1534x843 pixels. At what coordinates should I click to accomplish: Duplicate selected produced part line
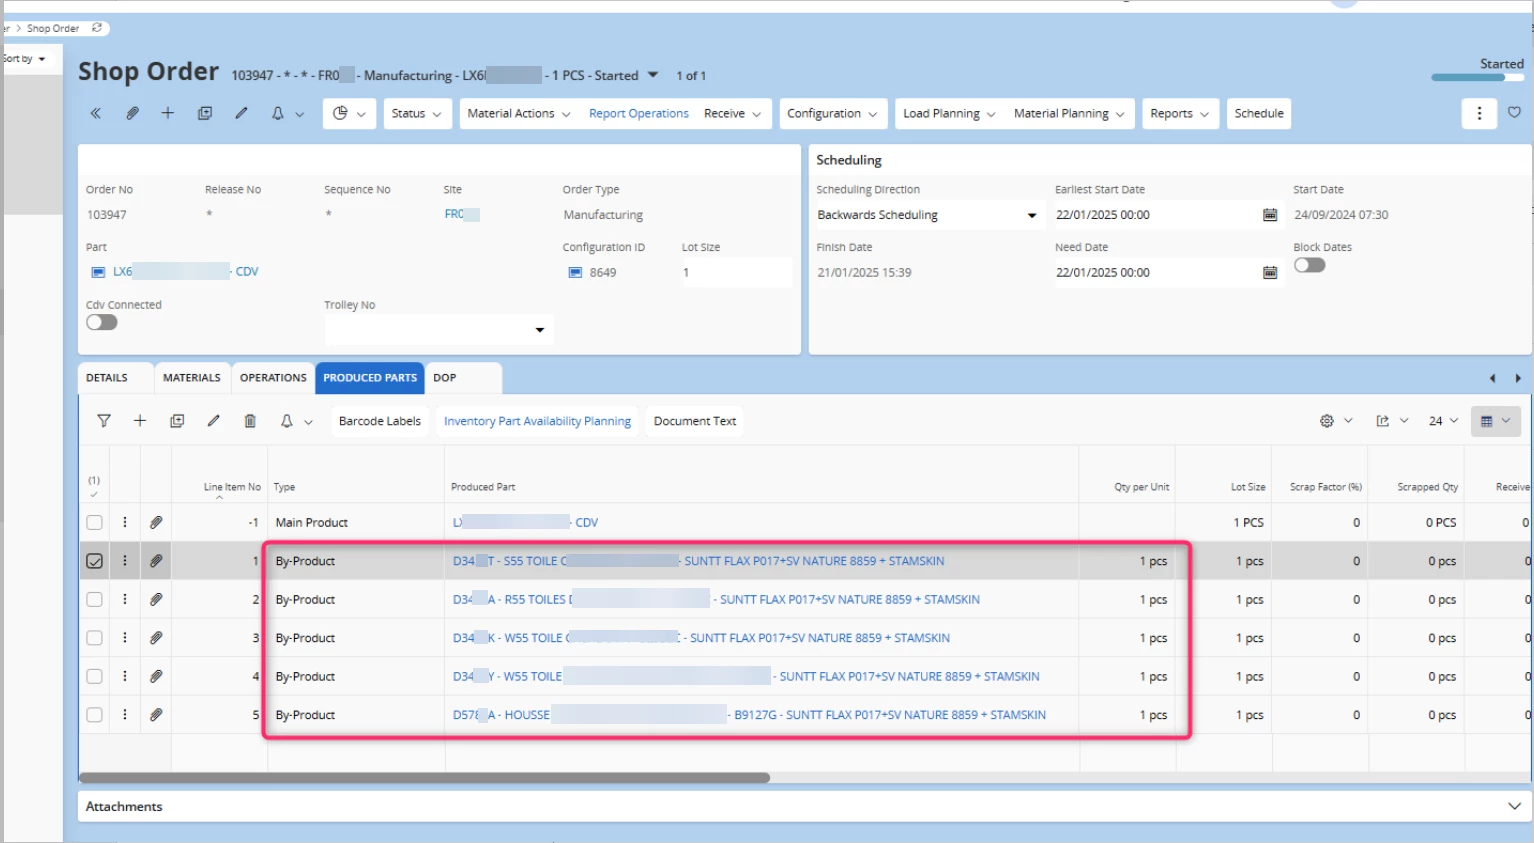[177, 421]
